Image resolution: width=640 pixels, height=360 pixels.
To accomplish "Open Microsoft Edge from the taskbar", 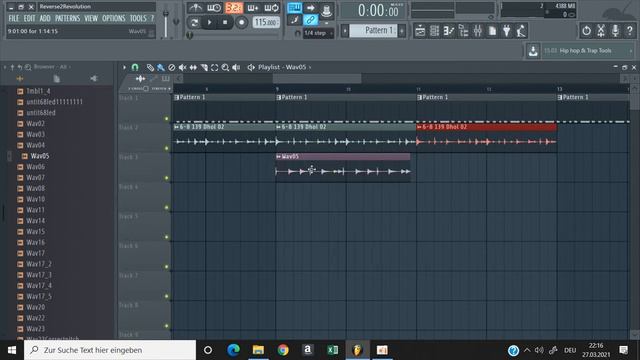I will [x=233, y=350].
